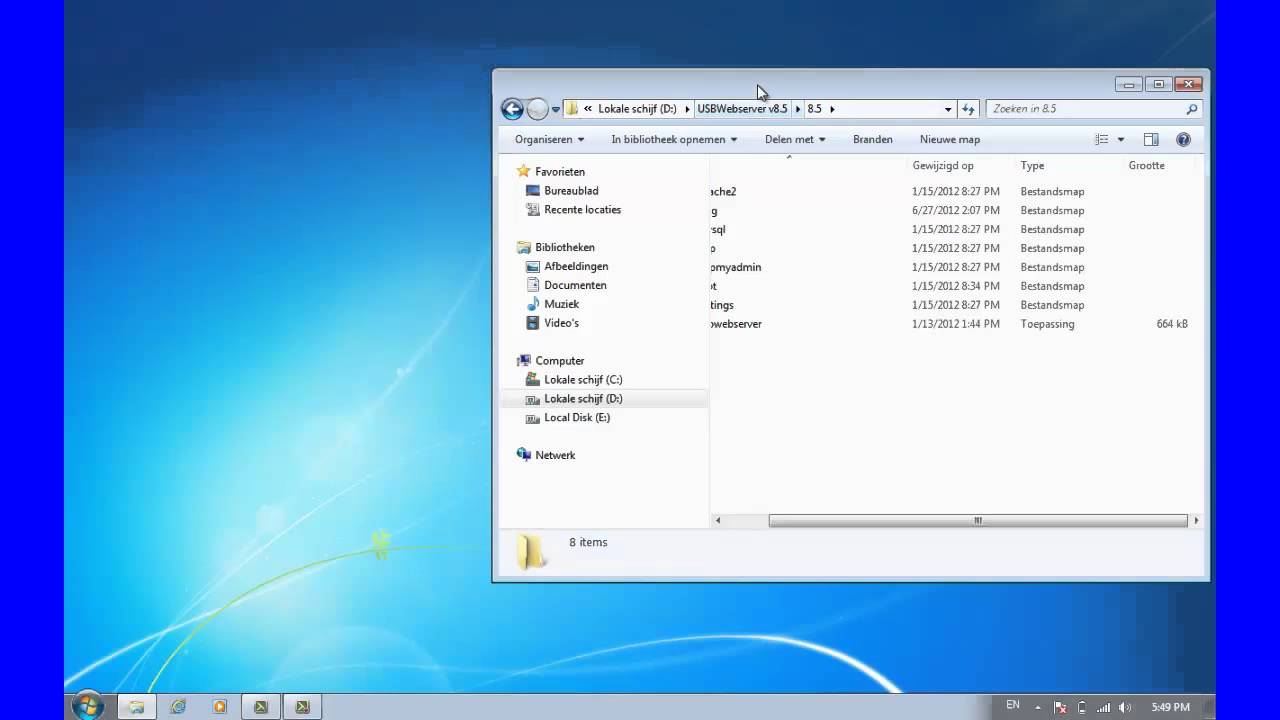
Task: Open Explorer help with the question mark
Action: pos(1183,139)
